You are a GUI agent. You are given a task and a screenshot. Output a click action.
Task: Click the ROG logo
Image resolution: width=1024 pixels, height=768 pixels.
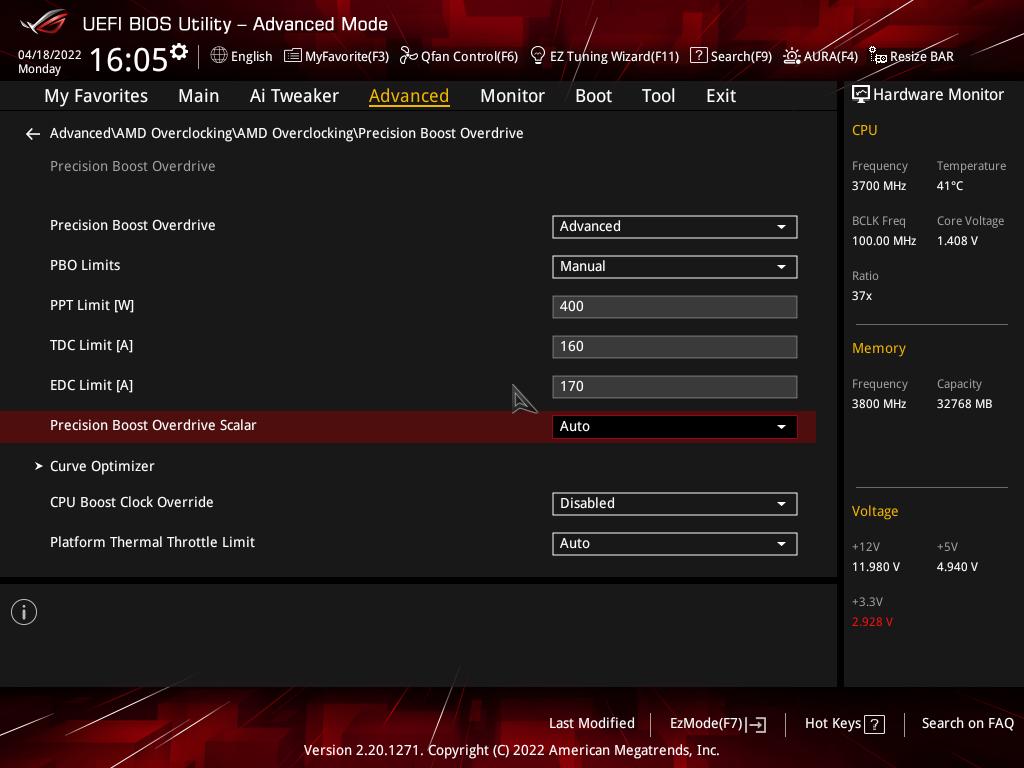[x=44, y=23]
